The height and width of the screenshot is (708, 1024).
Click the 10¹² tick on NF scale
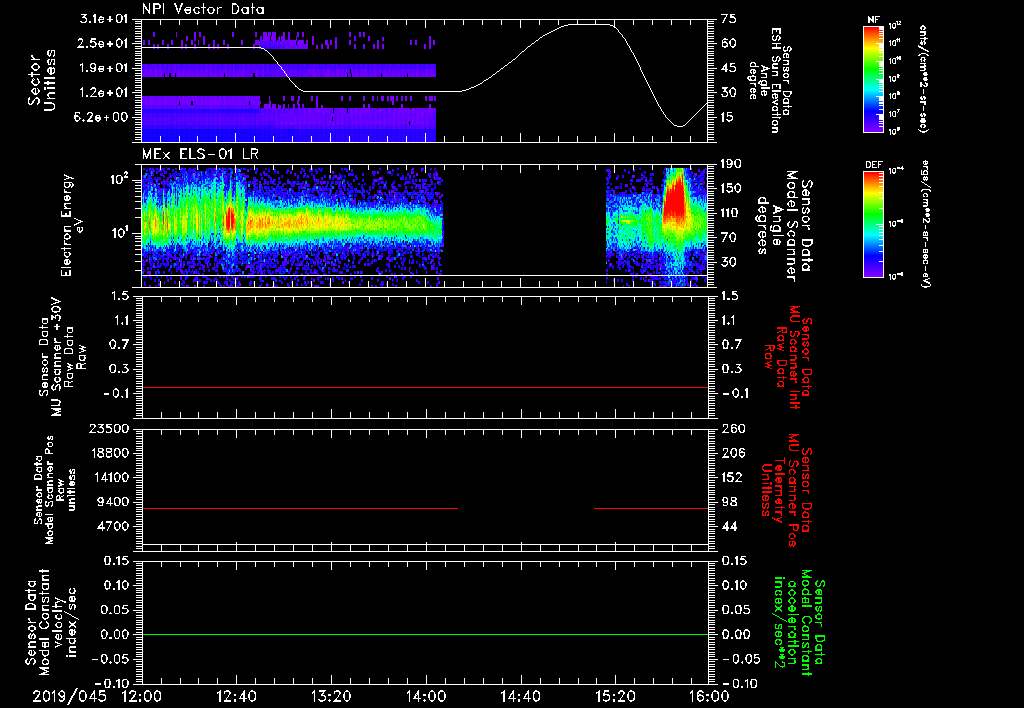[x=895, y=25]
